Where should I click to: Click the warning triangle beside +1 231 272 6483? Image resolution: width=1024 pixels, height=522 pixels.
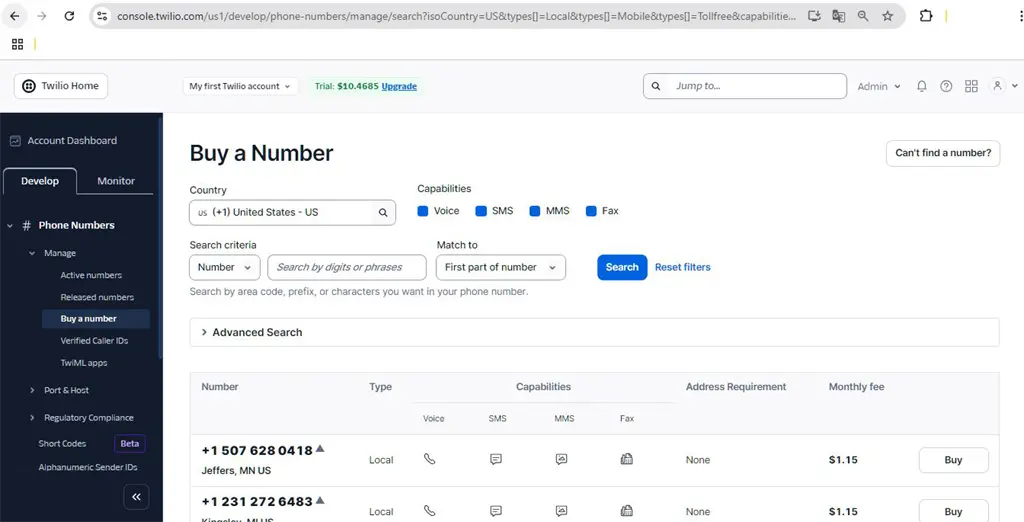click(x=320, y=500)
